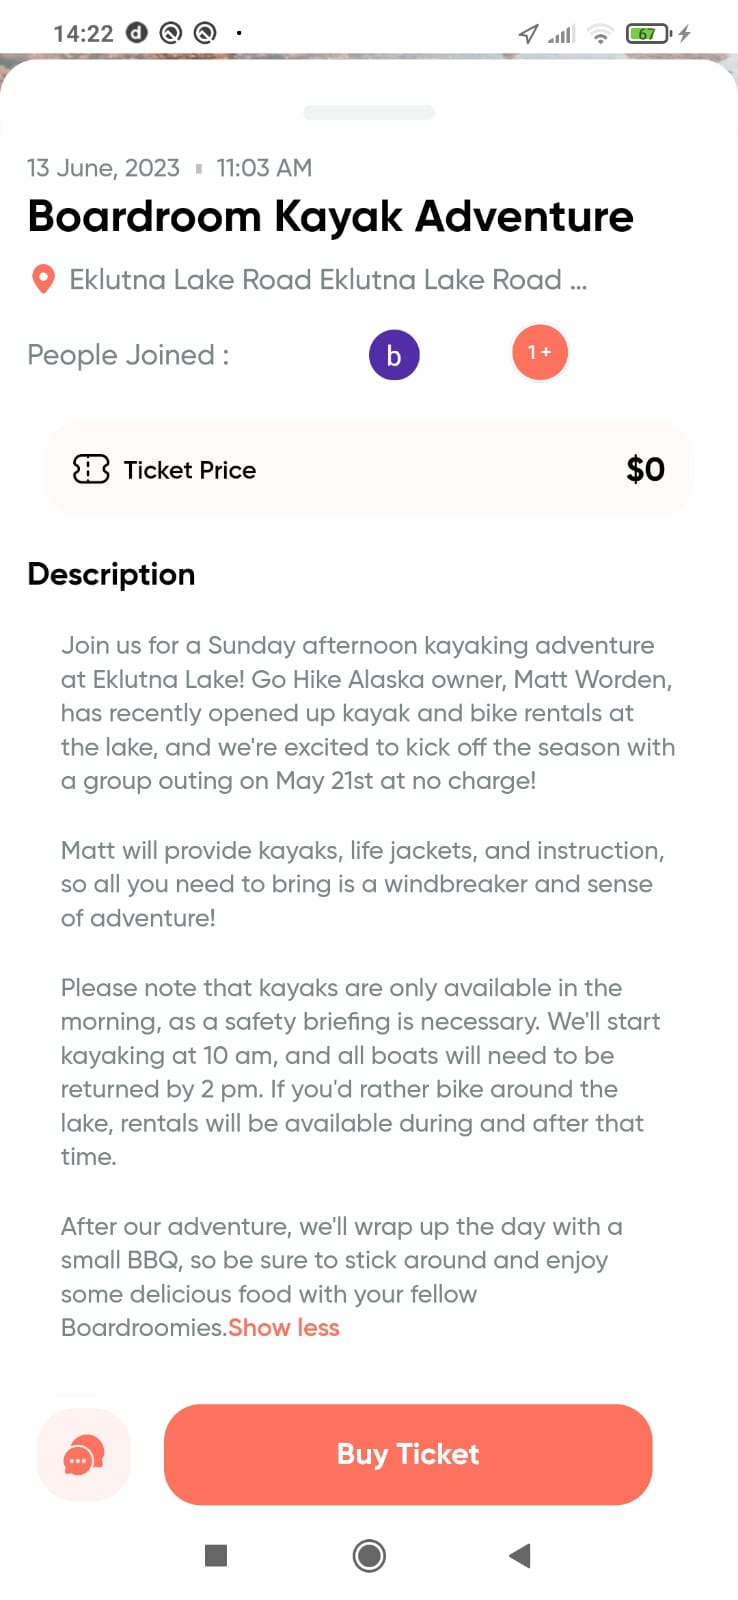The image size is (738, 1600).
Task: Tap the $0 ticket price amount
Action: coord(645,469)
